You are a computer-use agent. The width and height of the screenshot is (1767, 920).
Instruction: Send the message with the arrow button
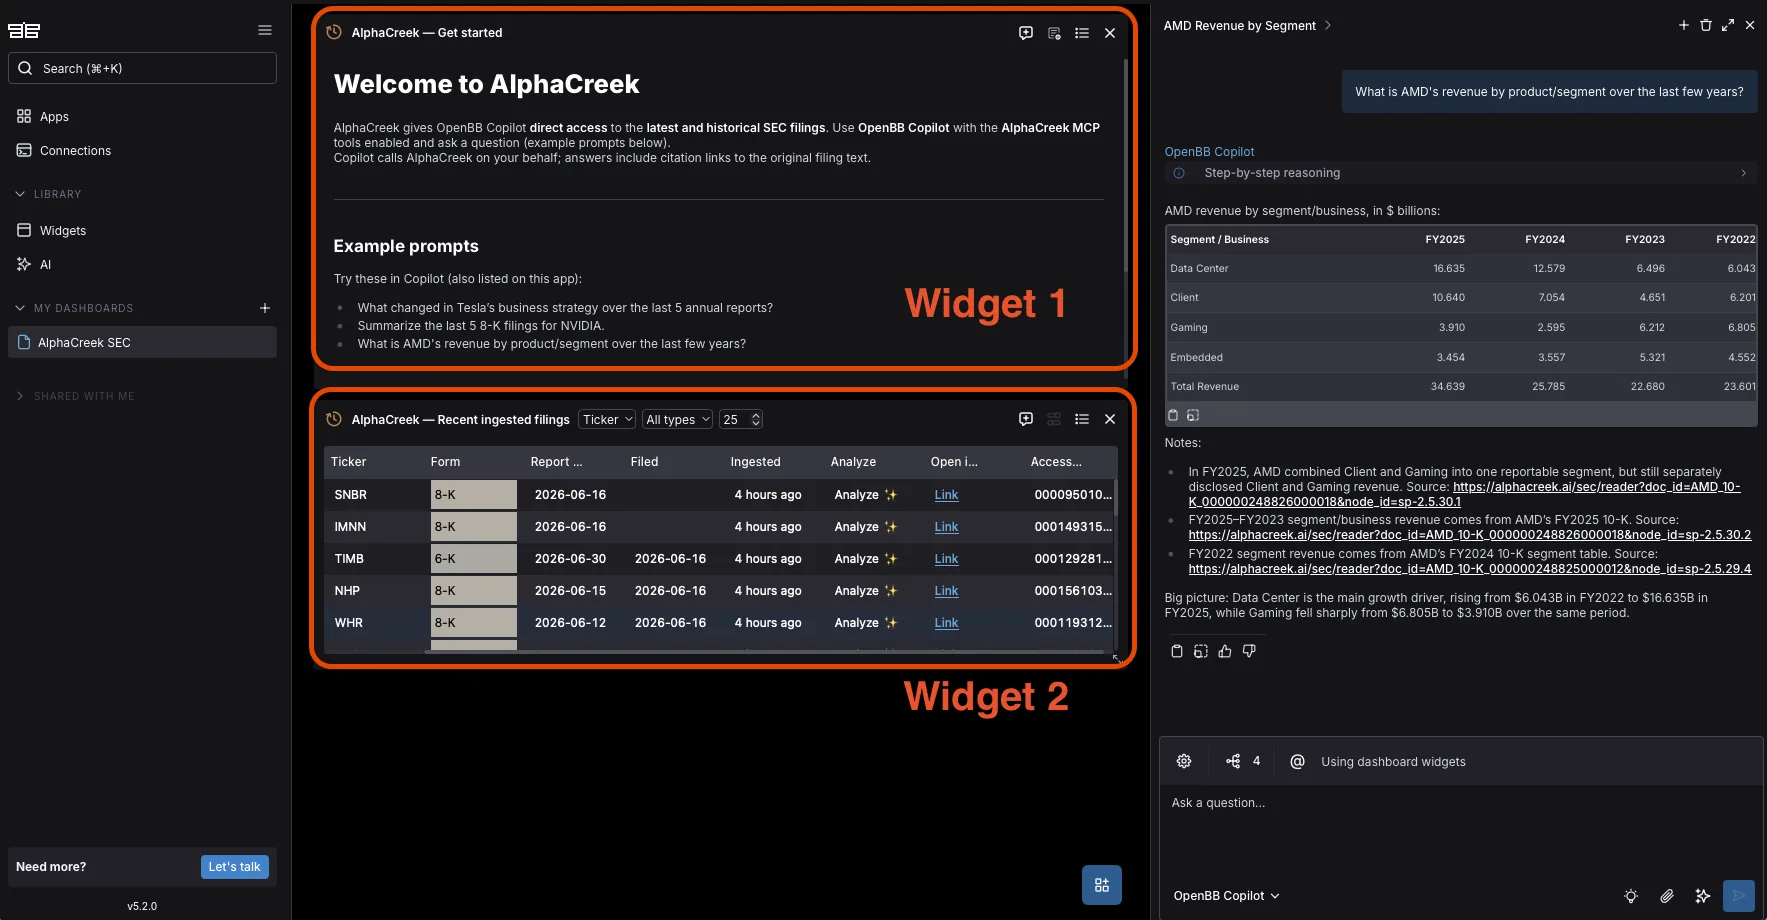click(1739, 896)
